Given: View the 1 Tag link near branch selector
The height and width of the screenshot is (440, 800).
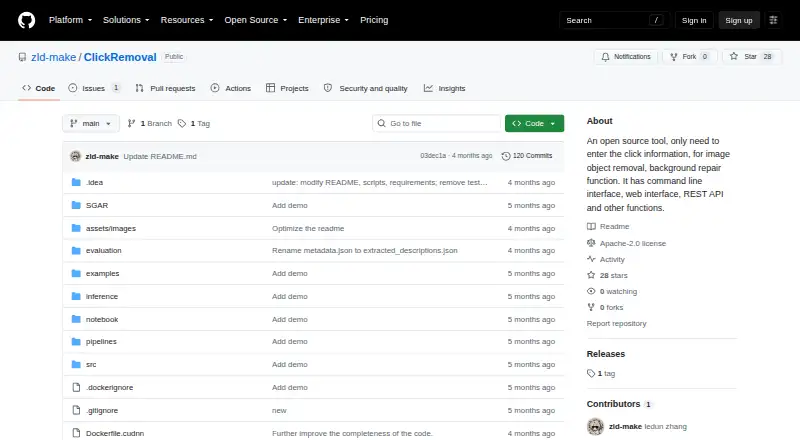Looking at the screenshot, I should coord(194,124).
